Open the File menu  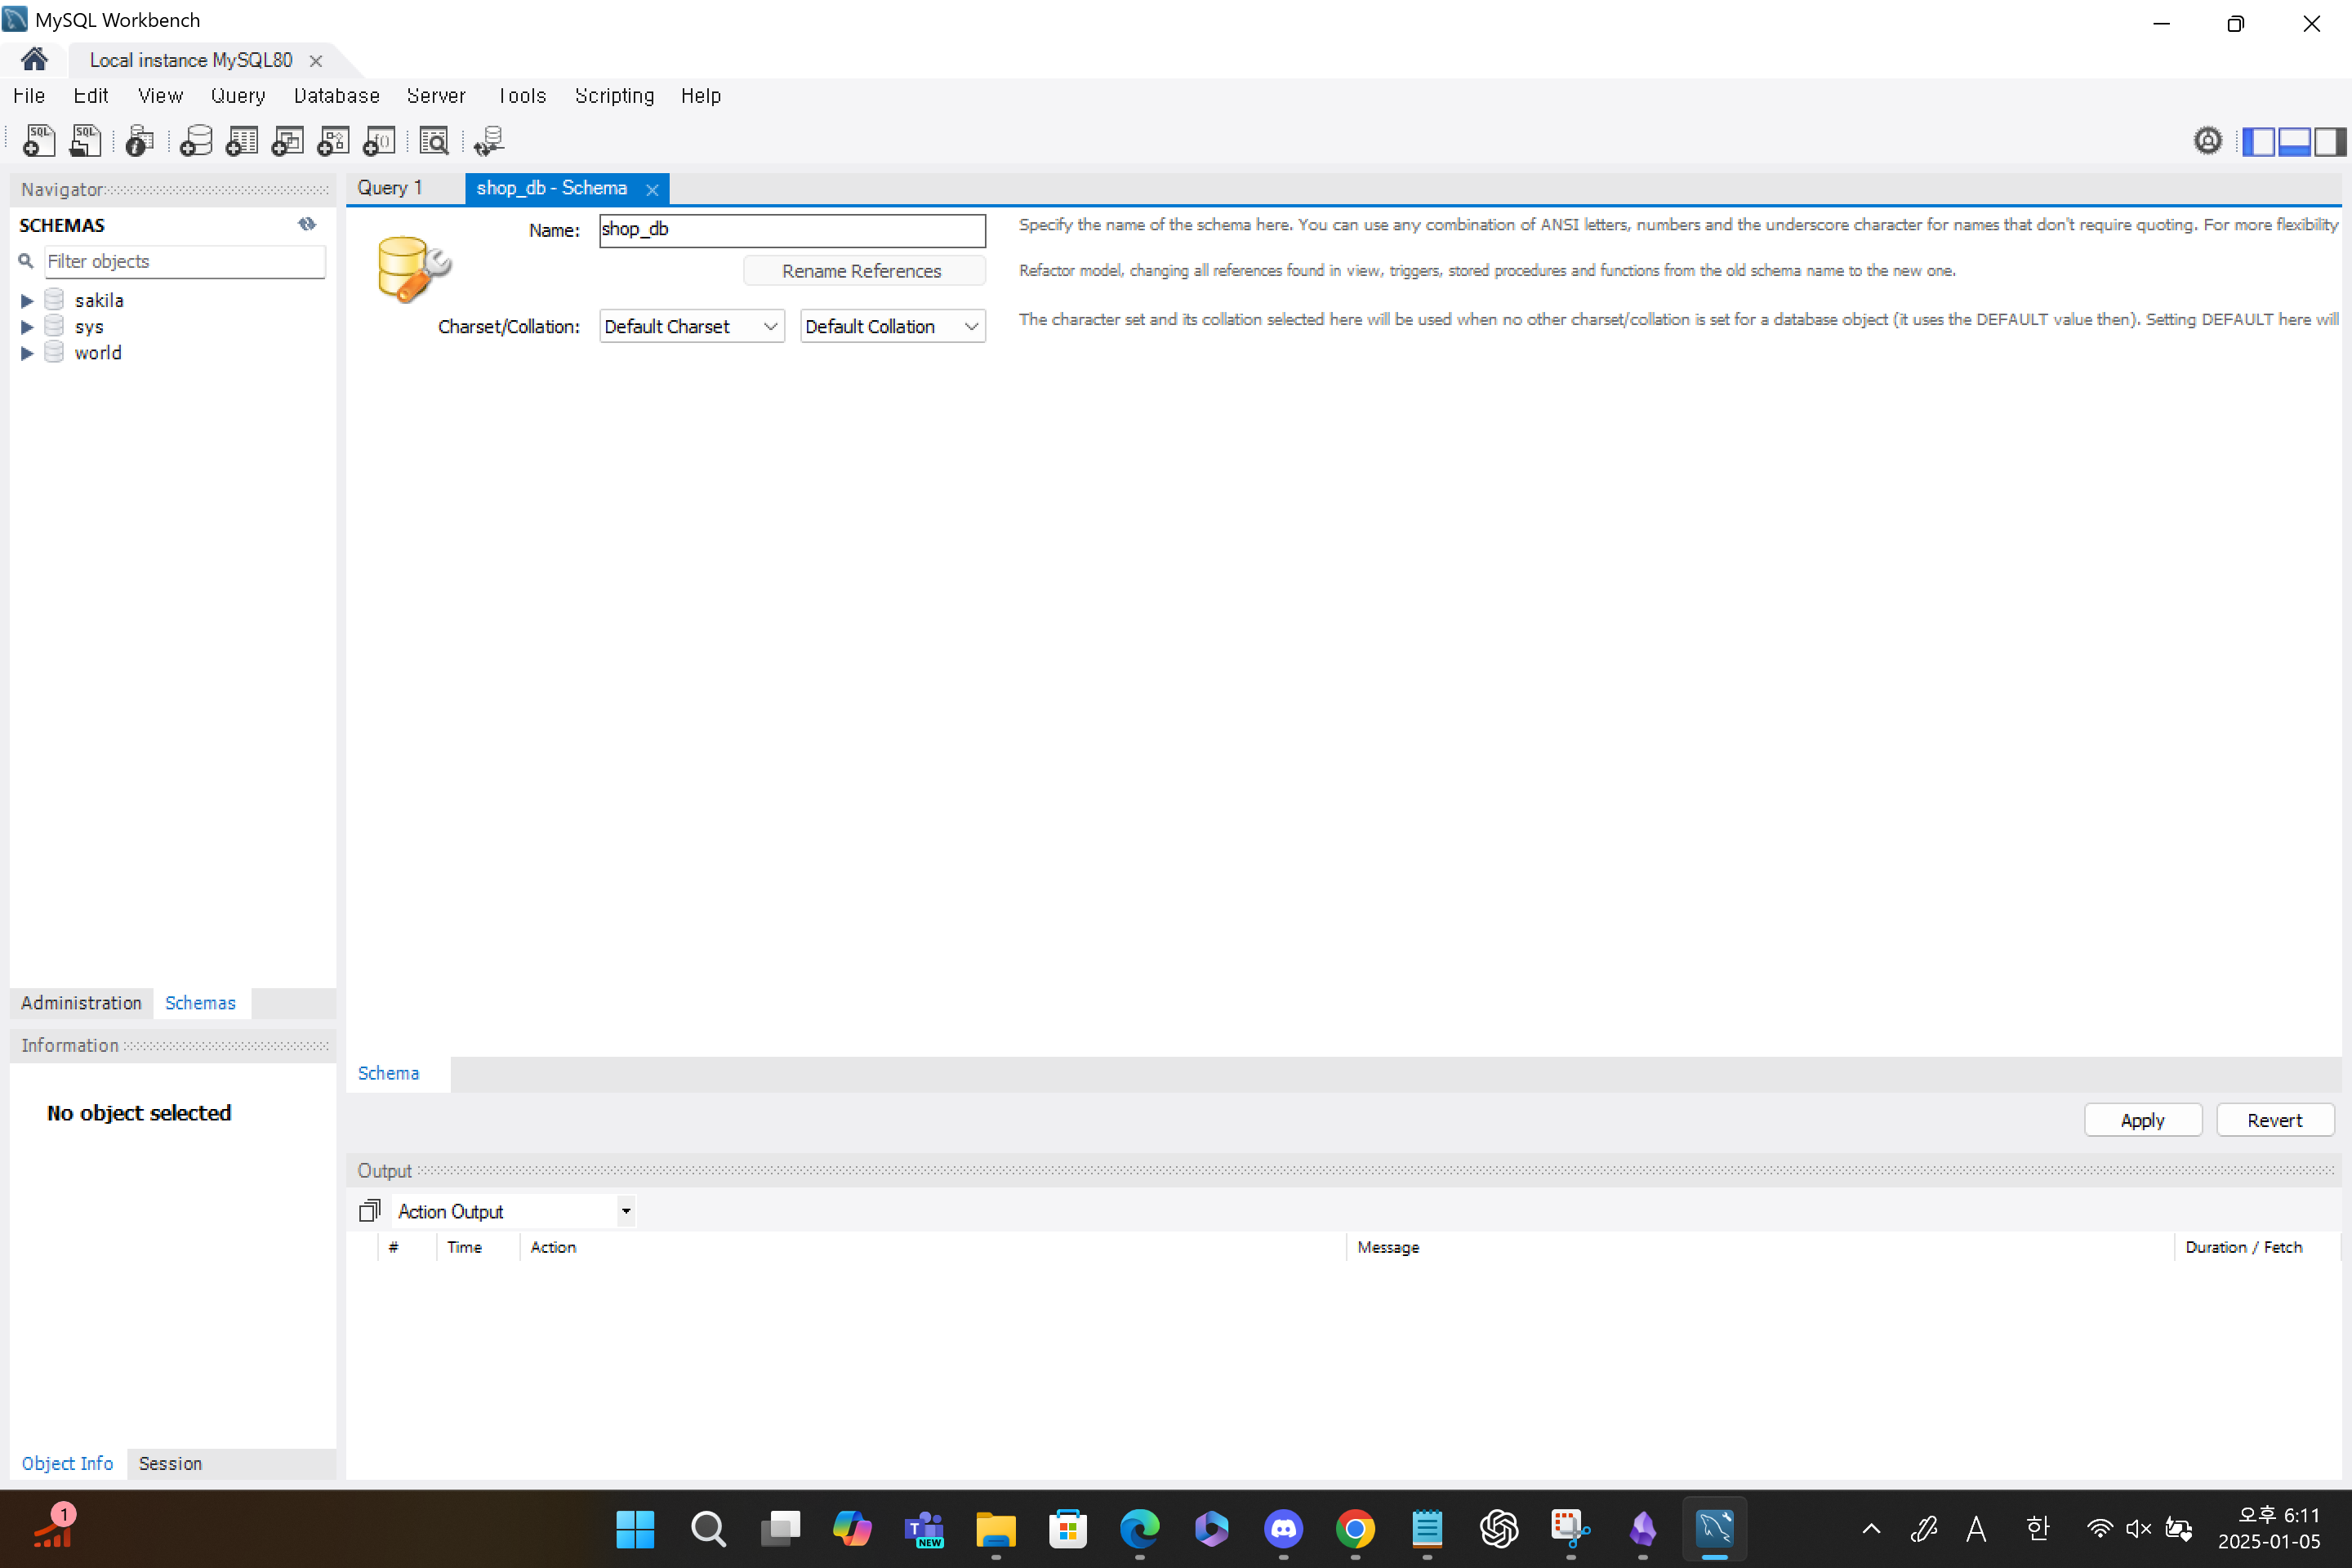[x=29, y=96]
